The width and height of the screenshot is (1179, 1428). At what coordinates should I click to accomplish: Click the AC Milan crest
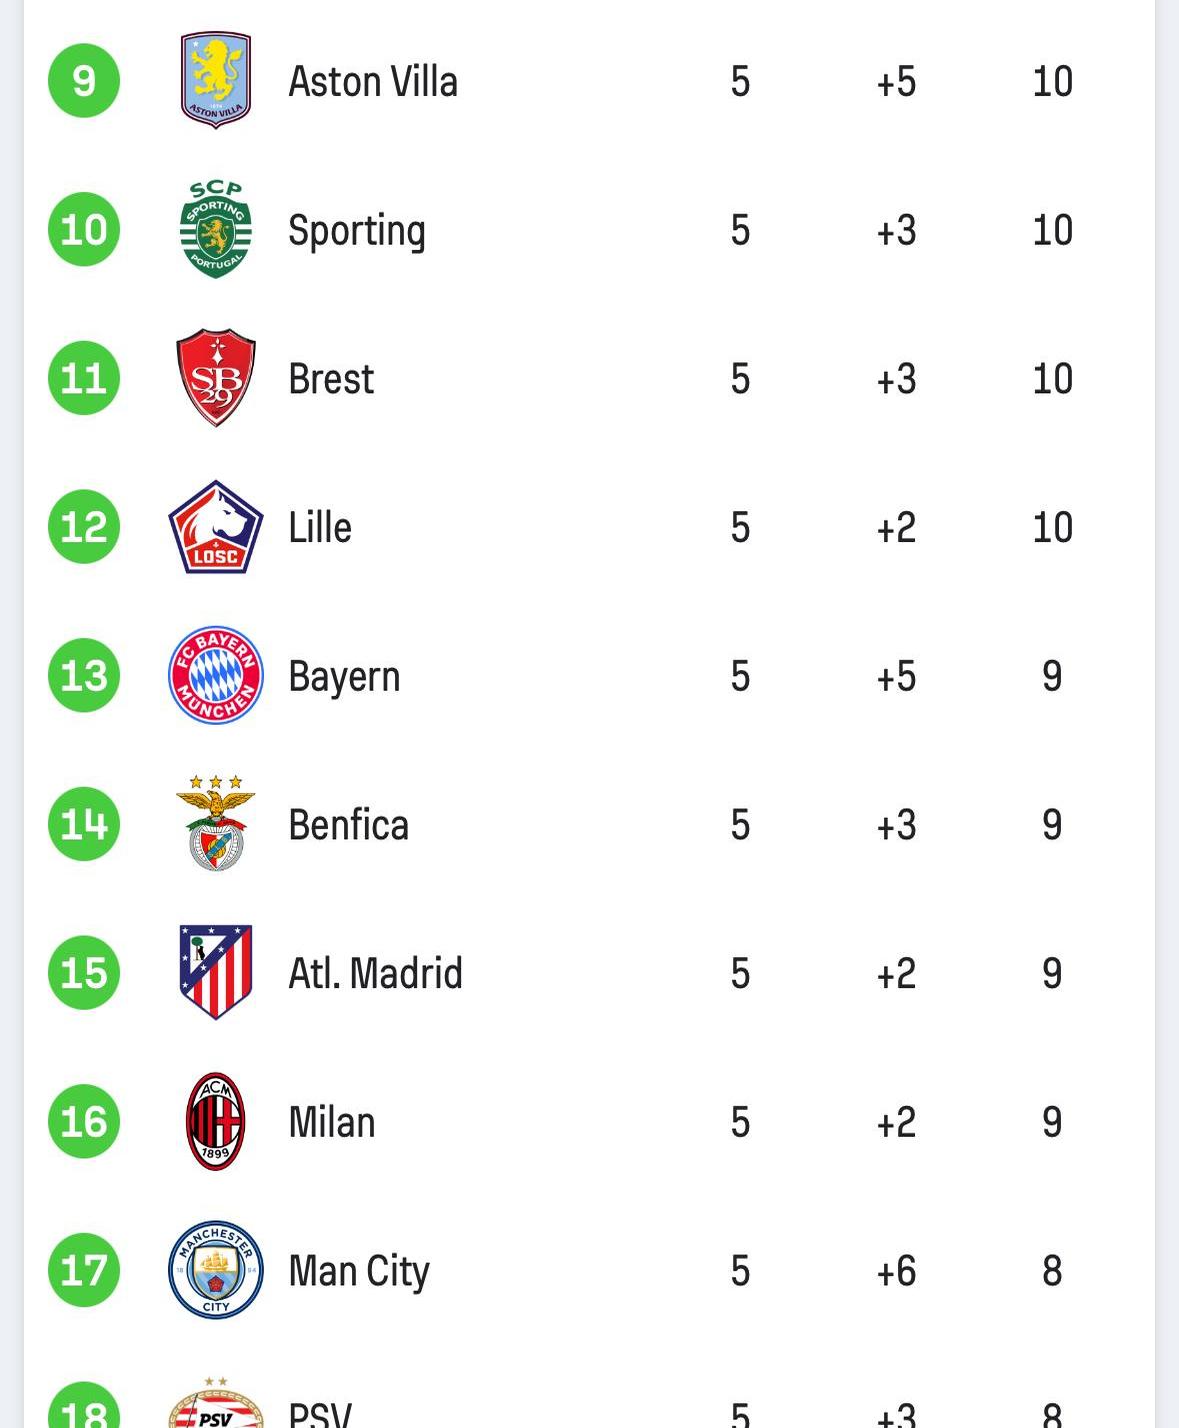click(x=215, y=1121)
